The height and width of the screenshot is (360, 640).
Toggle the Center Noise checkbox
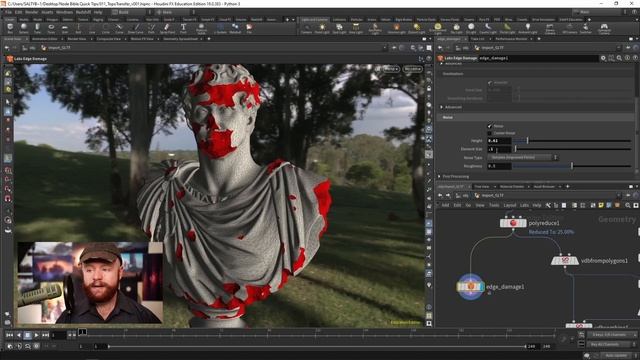[490, 133]
